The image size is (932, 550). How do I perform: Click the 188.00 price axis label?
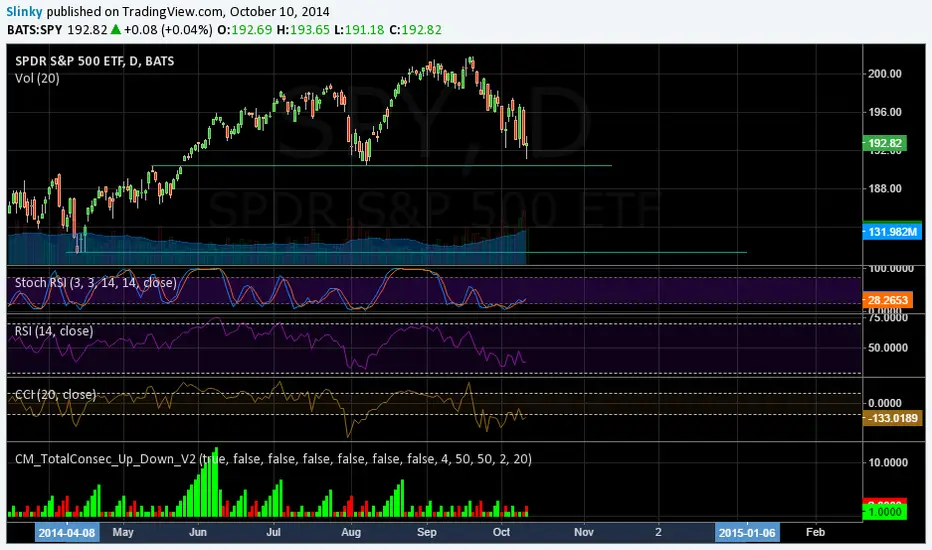click(884, 188)
